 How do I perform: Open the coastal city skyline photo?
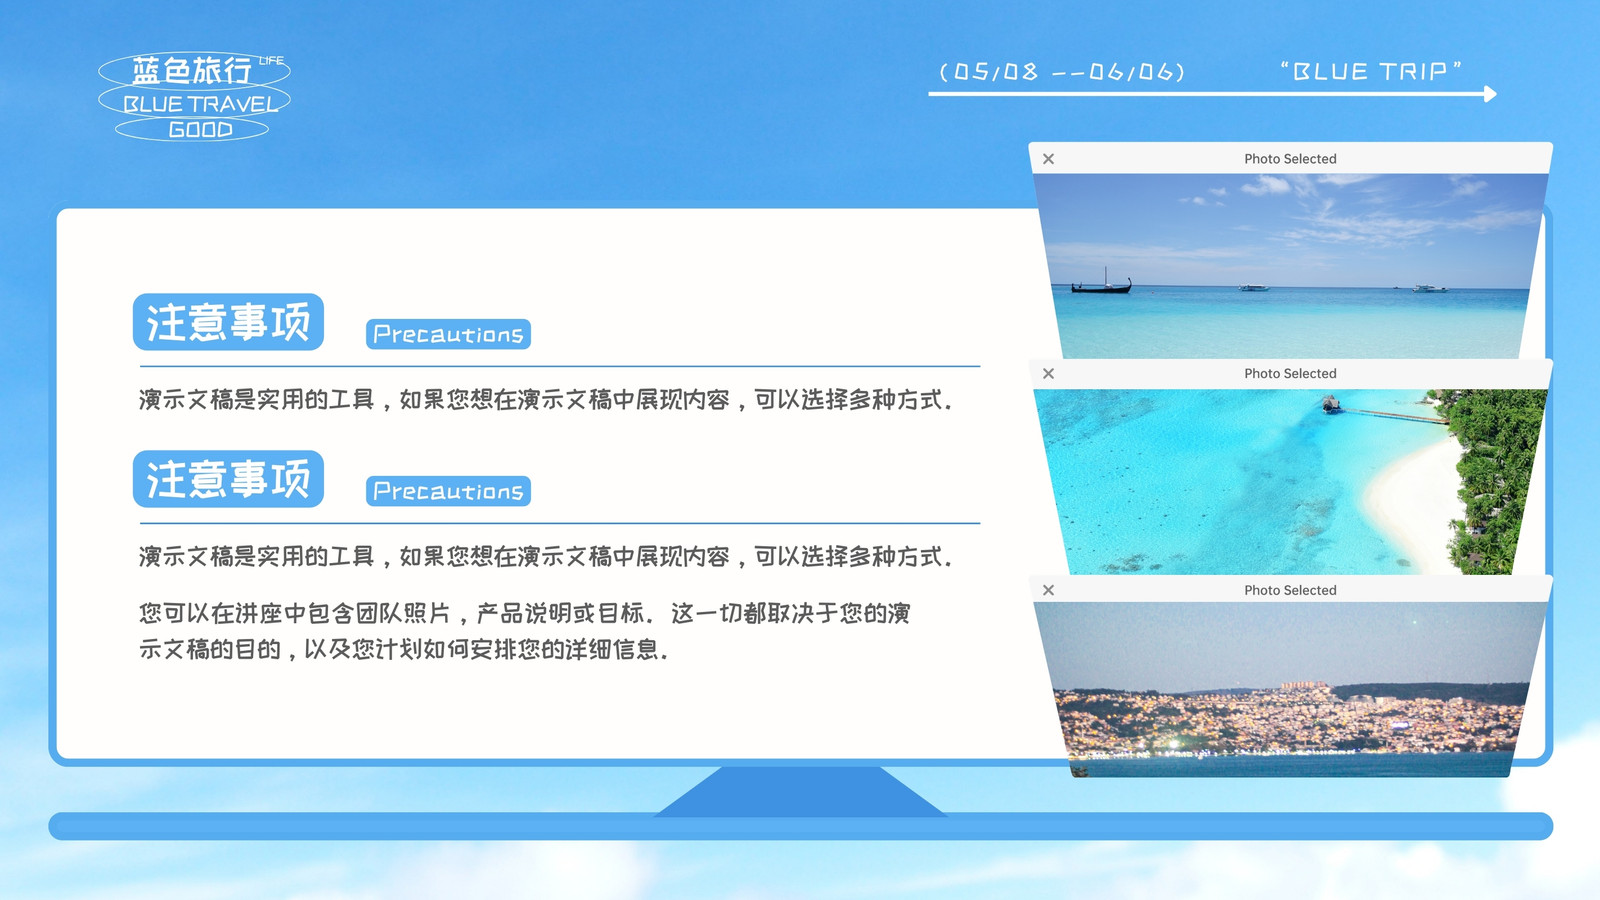tap(1290, 689)
